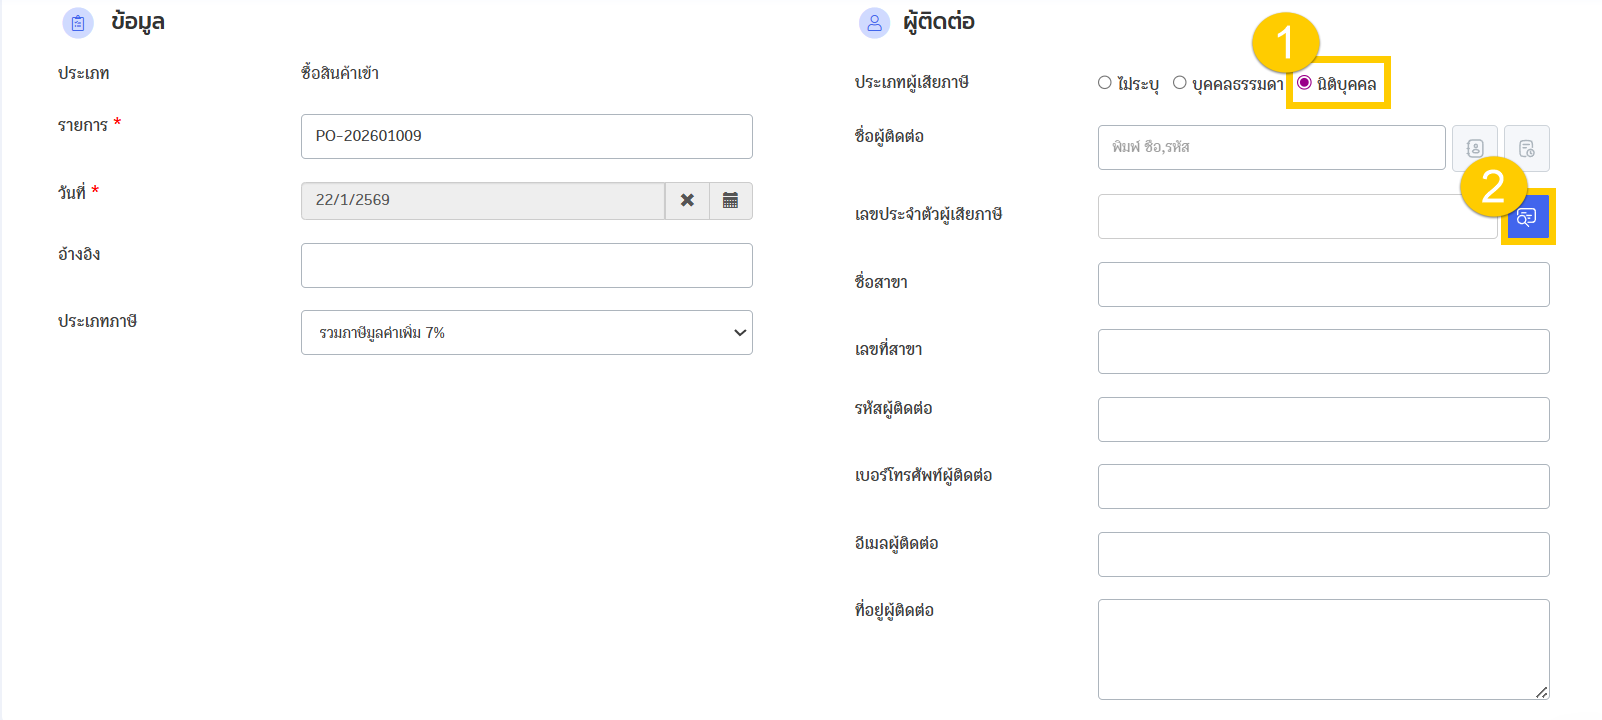Image resolution: width=1602 pixels, height=720 pixels.
Task: Click the date field showing 22/1/2569
Action: (x=482, y=201)
